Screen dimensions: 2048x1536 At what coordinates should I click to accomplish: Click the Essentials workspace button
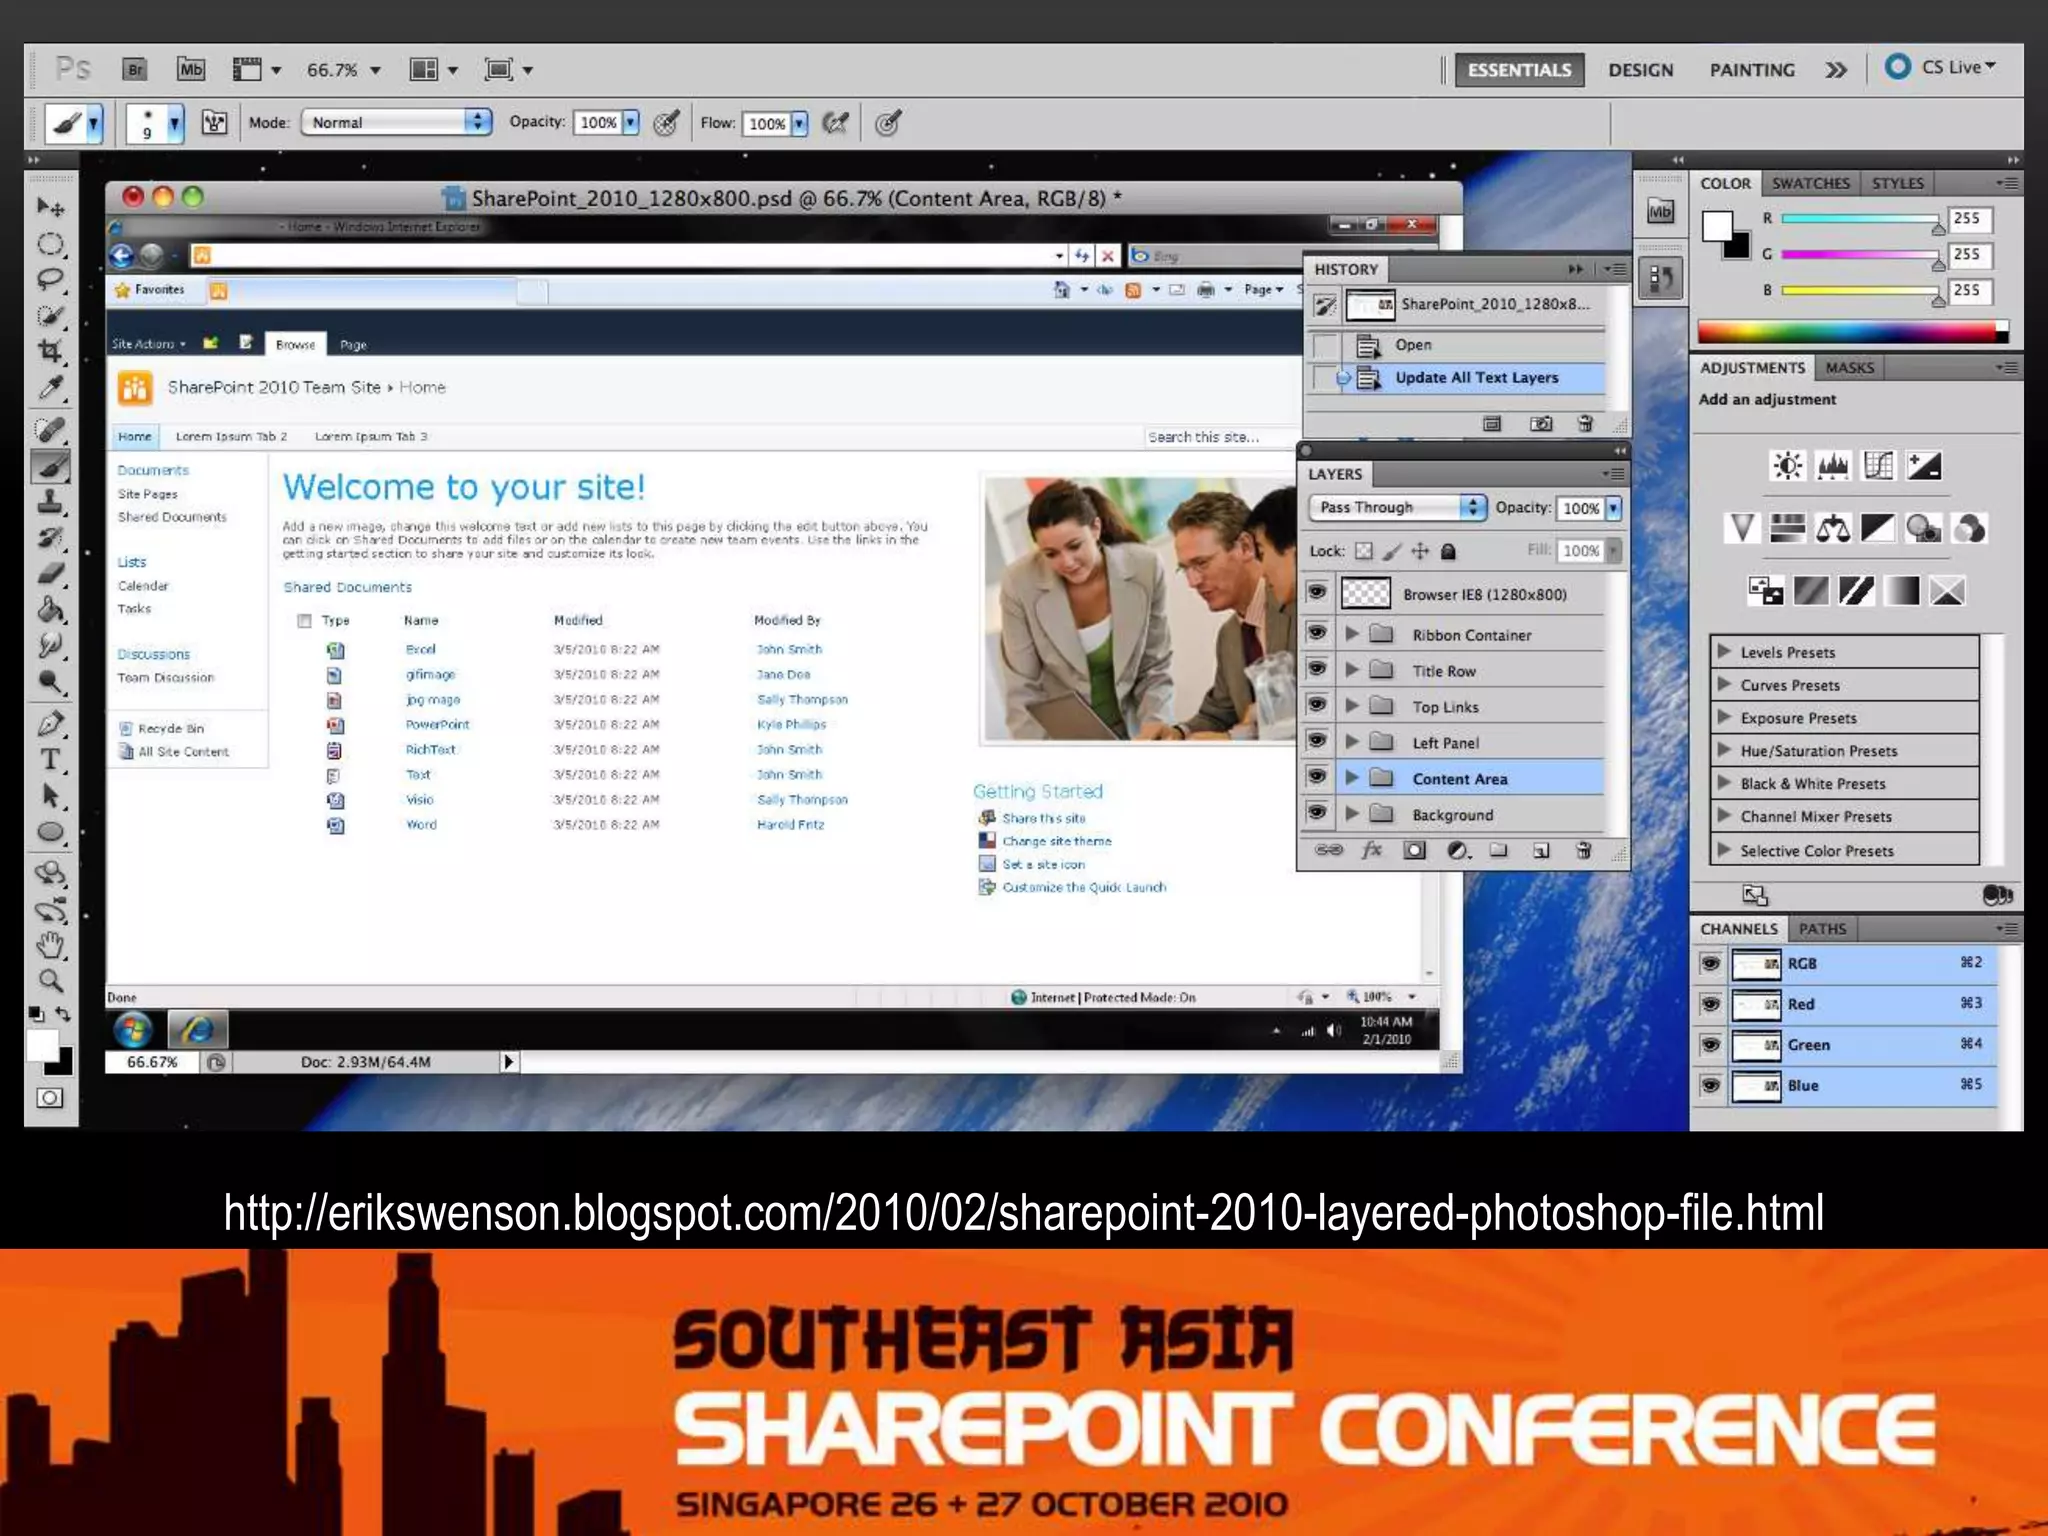pyautogui.click(x=1519, y=70)
